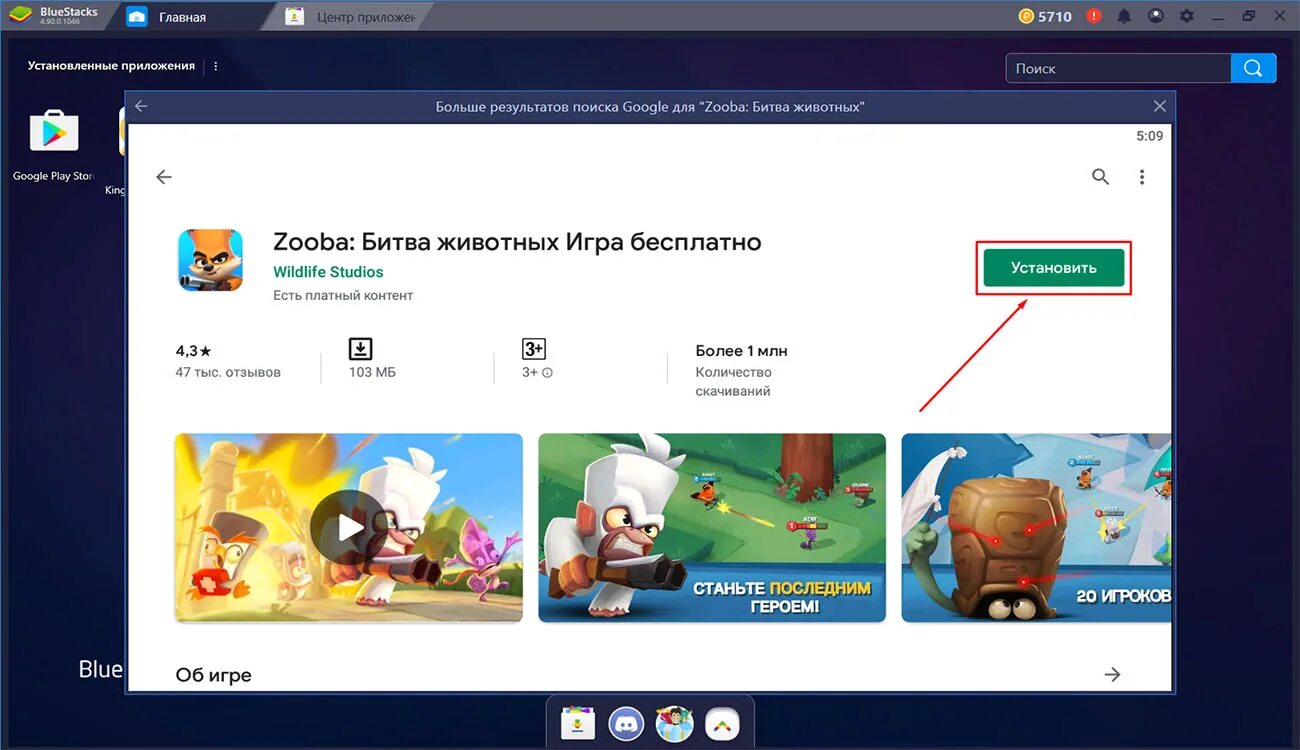Click the 4,3 star rating
This screenshot has height=750, width=1300.
click(193, 351)
